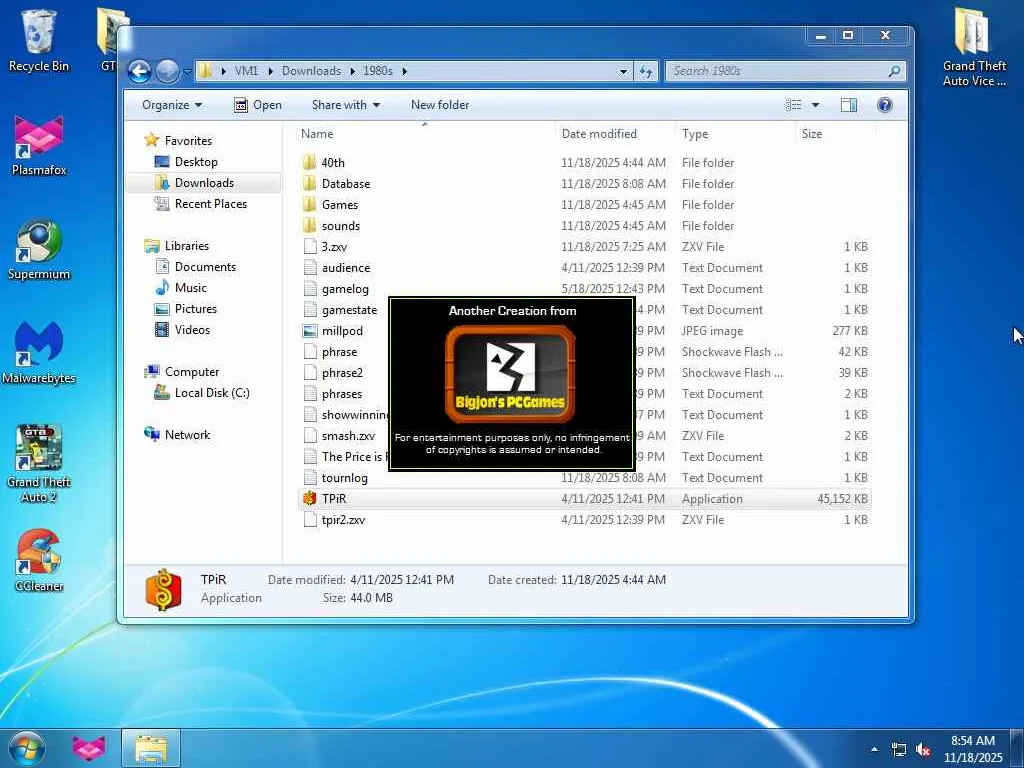Select Downloads in navigation pane

[204, 183]
